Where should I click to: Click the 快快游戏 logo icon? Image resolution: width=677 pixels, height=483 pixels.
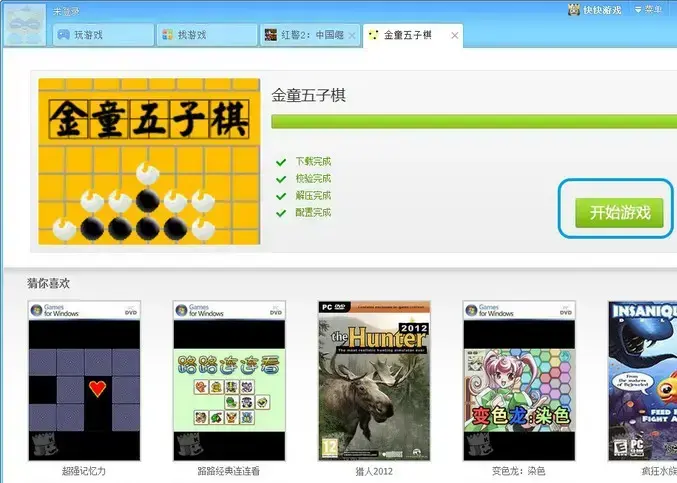[x=573, y=9]
